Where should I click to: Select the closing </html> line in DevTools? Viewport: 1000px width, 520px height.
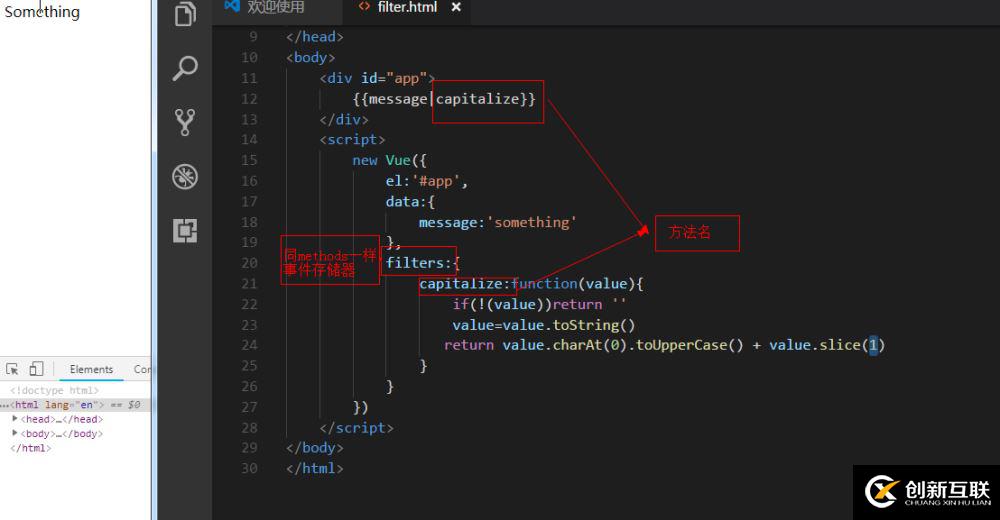point(31,448)
